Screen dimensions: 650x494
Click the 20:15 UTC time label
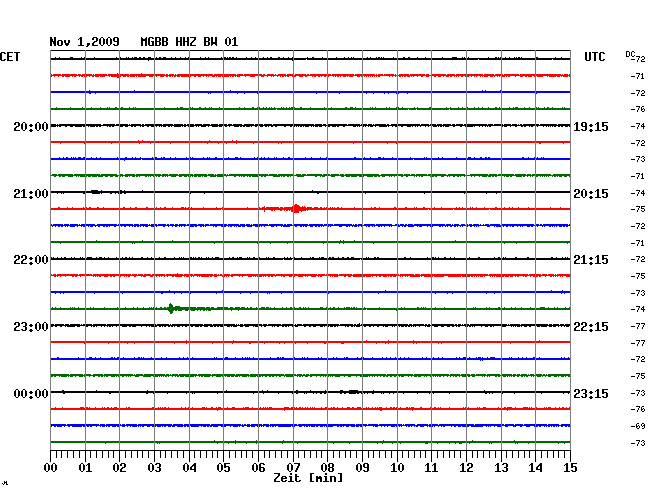tap(591, 194)
